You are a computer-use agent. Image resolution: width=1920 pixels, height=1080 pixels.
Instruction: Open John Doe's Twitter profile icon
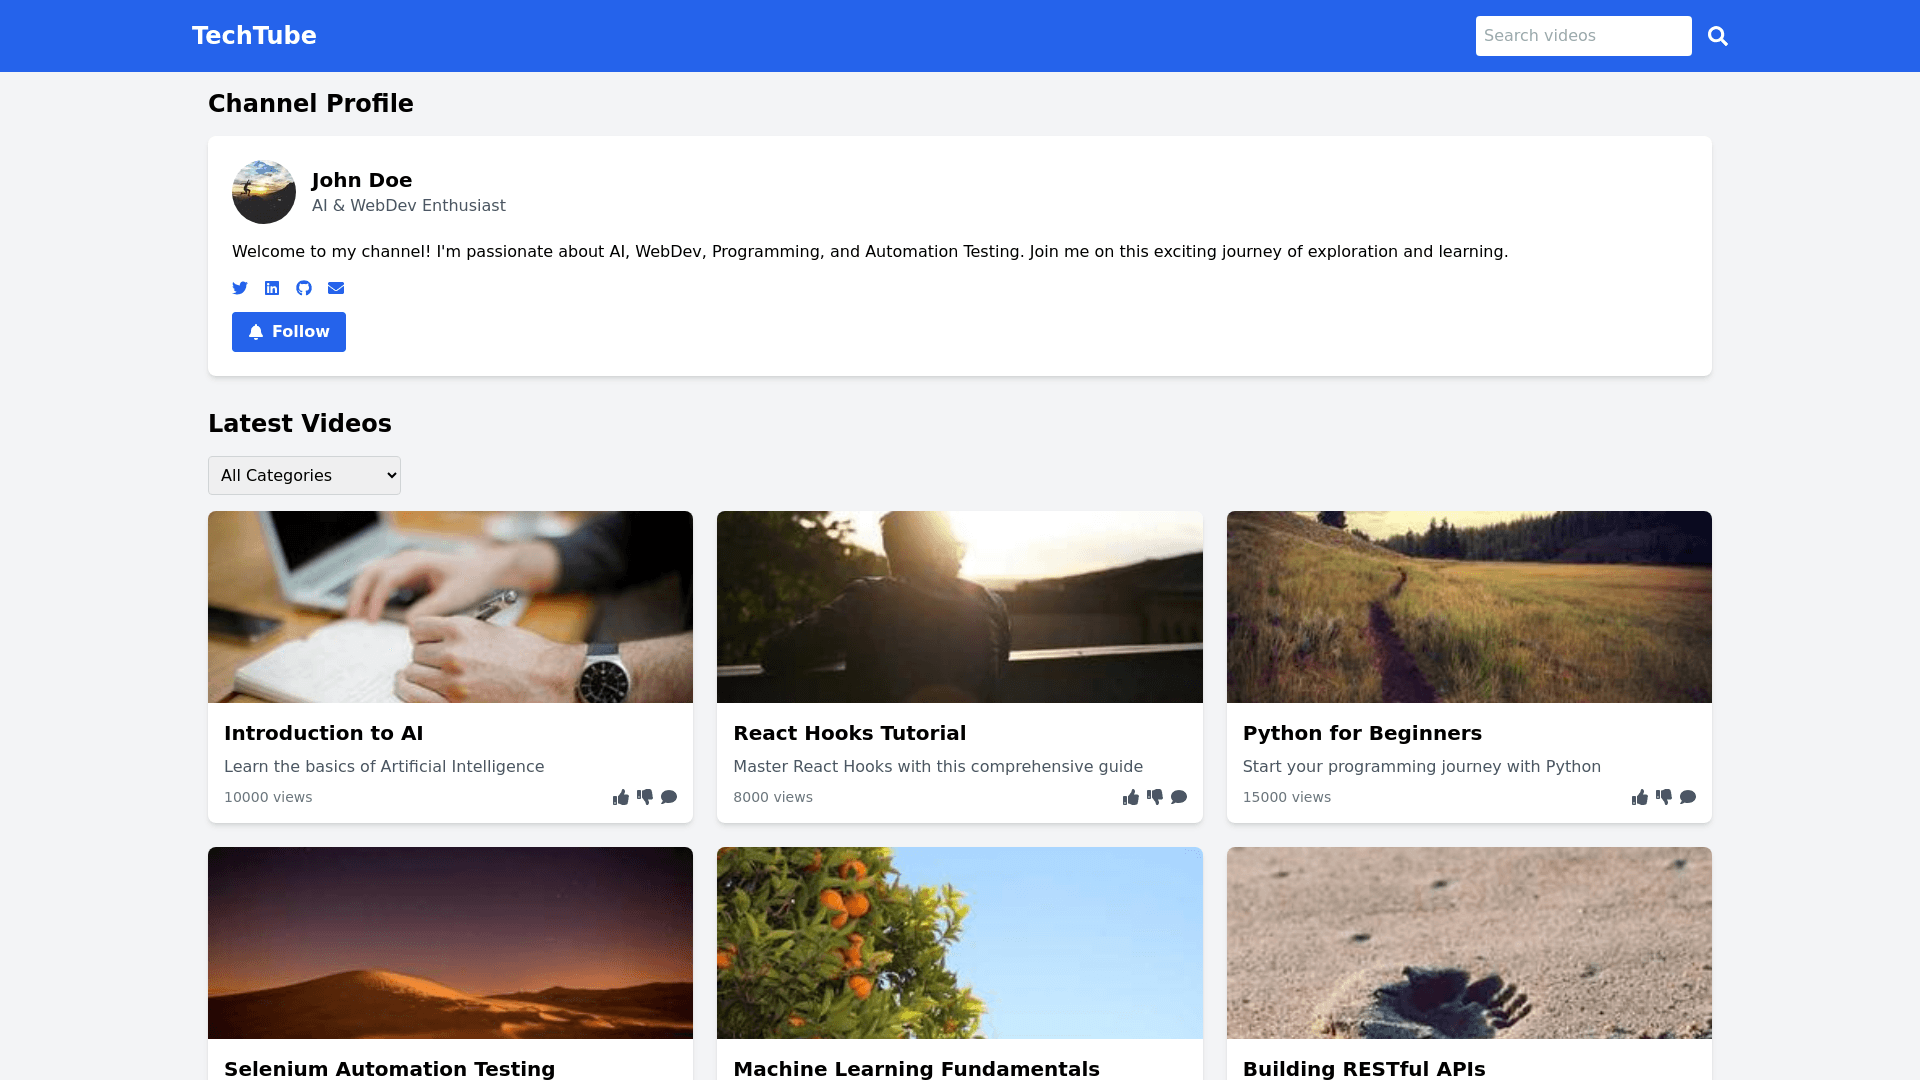click(x=240, y=288)
